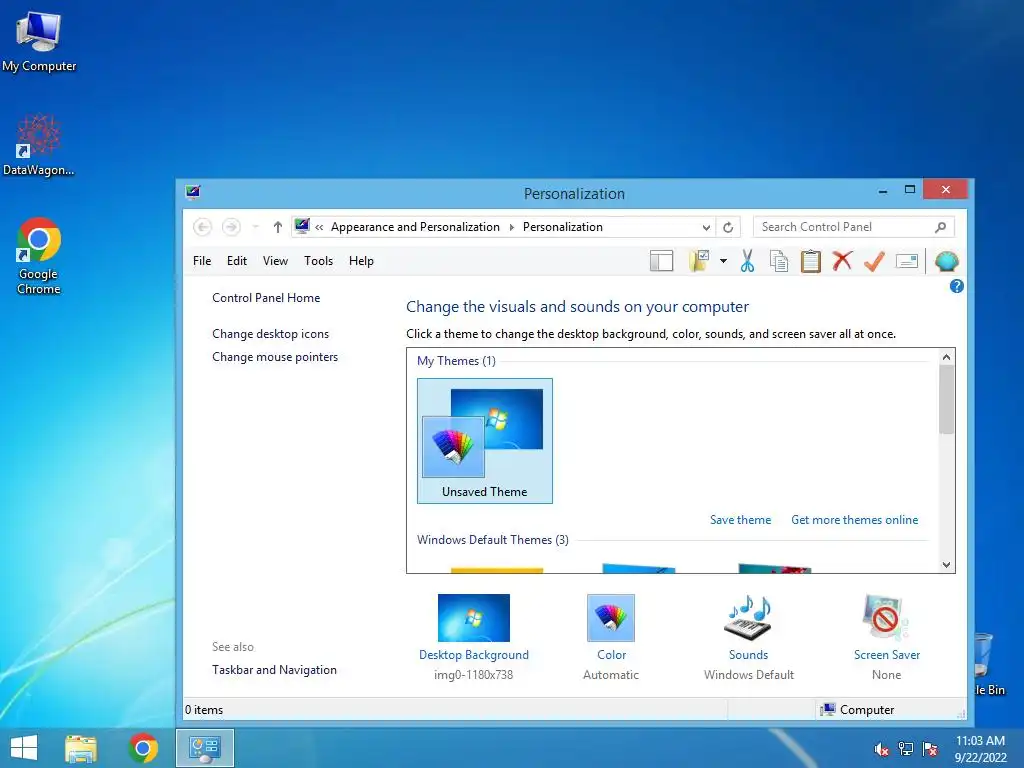Viewport: 1024px width, 768px height.
Task: Select the DataWagon desktop shortcut
Action: click(39, 145)
